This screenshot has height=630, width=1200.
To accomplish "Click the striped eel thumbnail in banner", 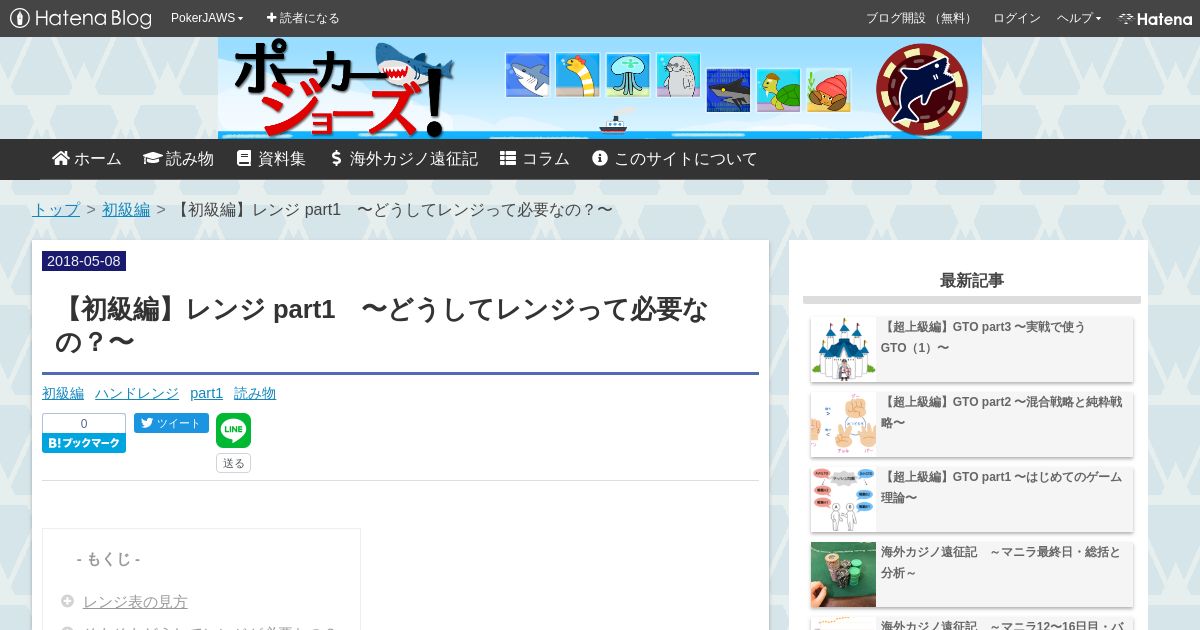I will coord(577,75).
